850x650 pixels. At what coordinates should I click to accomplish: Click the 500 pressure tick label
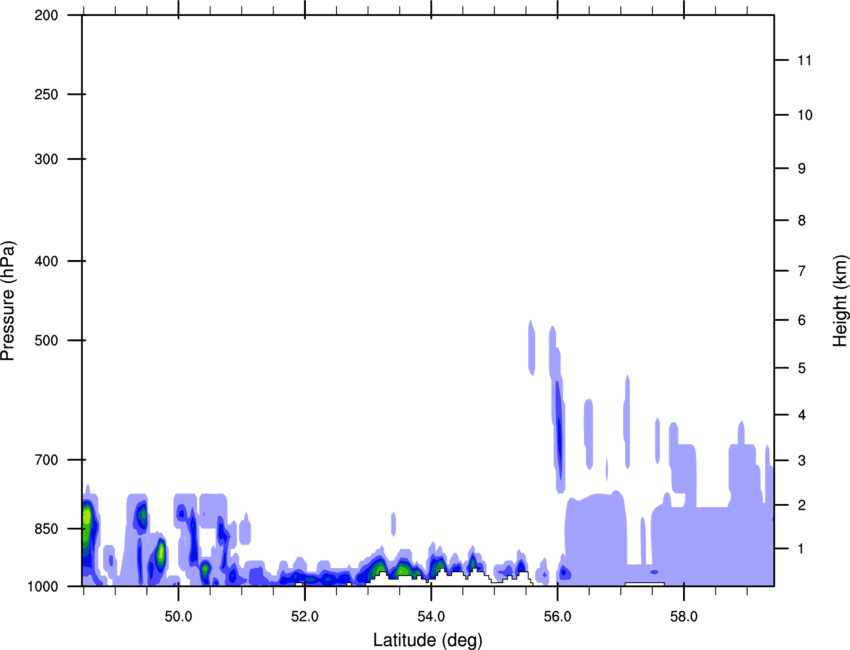(46, 340)
